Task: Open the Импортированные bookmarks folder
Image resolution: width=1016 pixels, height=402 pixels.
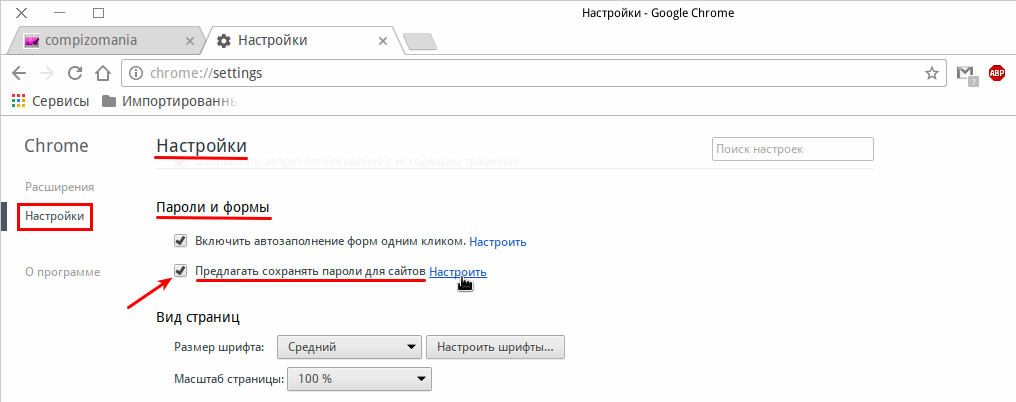Action: pyautogui.click(x=170, y=101)
